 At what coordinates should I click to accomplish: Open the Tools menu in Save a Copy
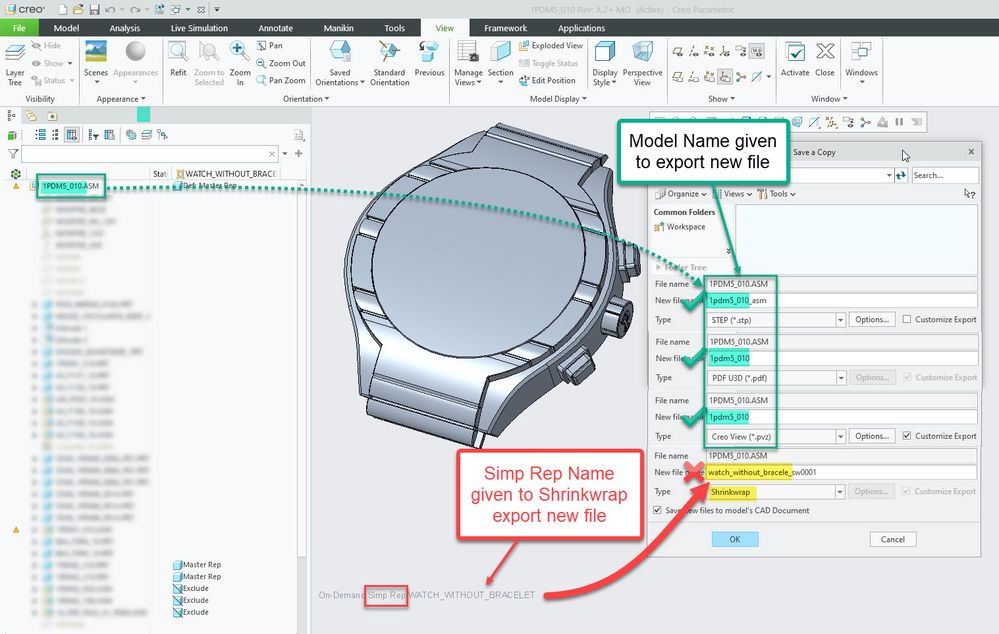pyautogui.click(x=777, y=194)
